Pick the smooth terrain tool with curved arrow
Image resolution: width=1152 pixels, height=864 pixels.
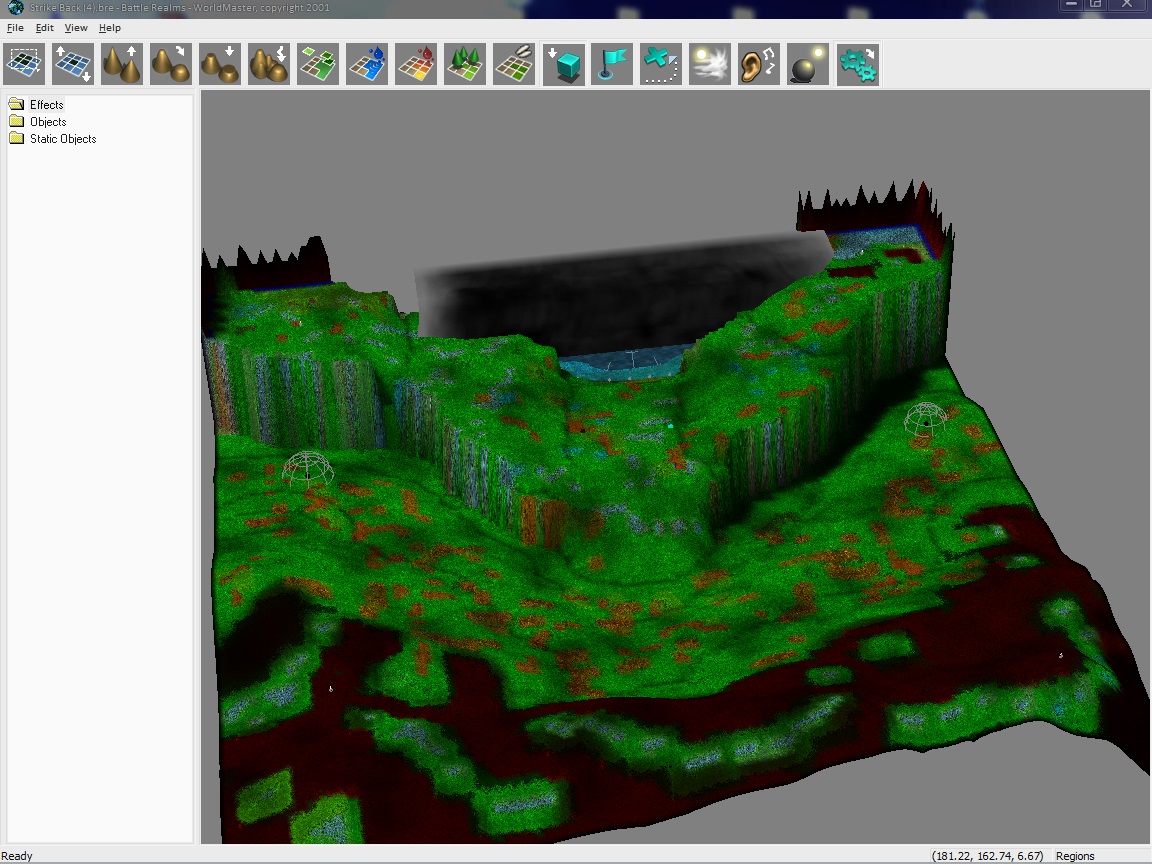point(171,64)
